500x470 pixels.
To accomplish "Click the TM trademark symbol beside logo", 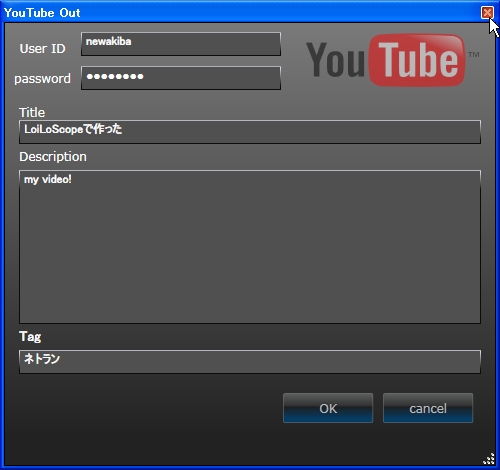I will point(474,54).
